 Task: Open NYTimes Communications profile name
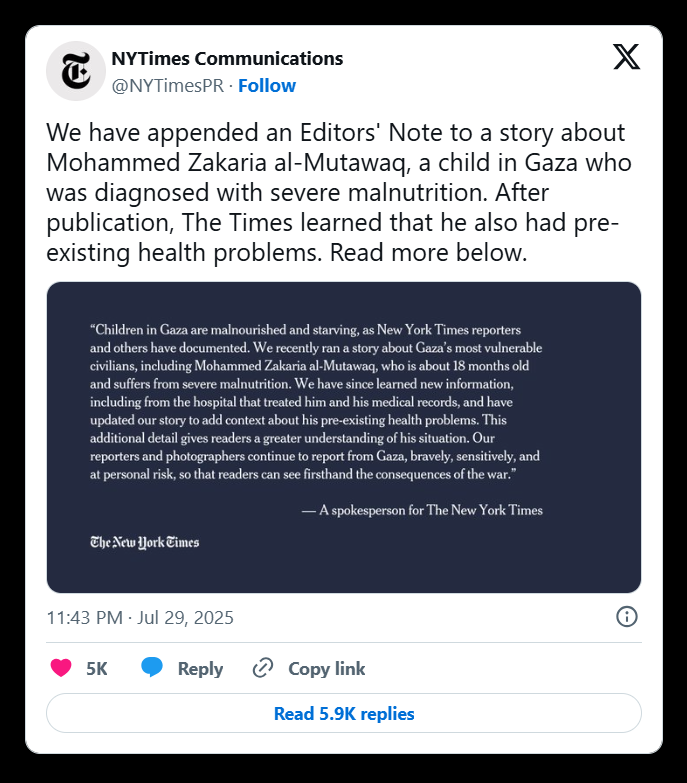click(x=227, y=58)
